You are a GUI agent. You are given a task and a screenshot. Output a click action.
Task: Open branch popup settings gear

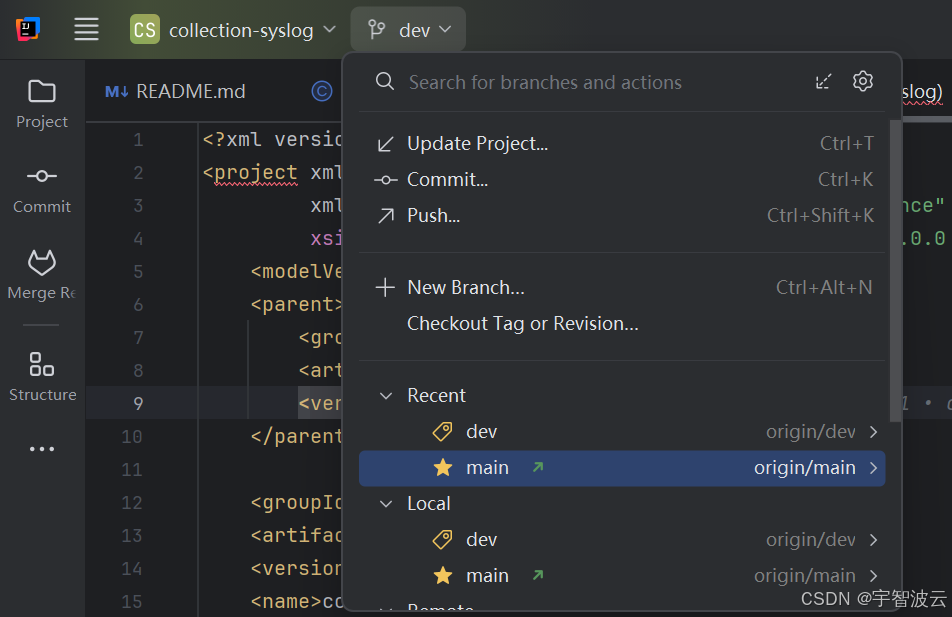(x=863, y=82)
